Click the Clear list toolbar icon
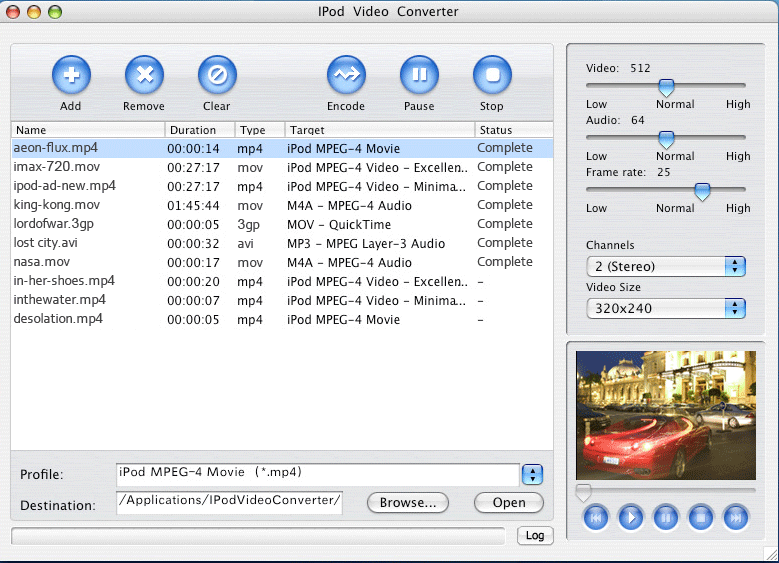 [217, 75]
